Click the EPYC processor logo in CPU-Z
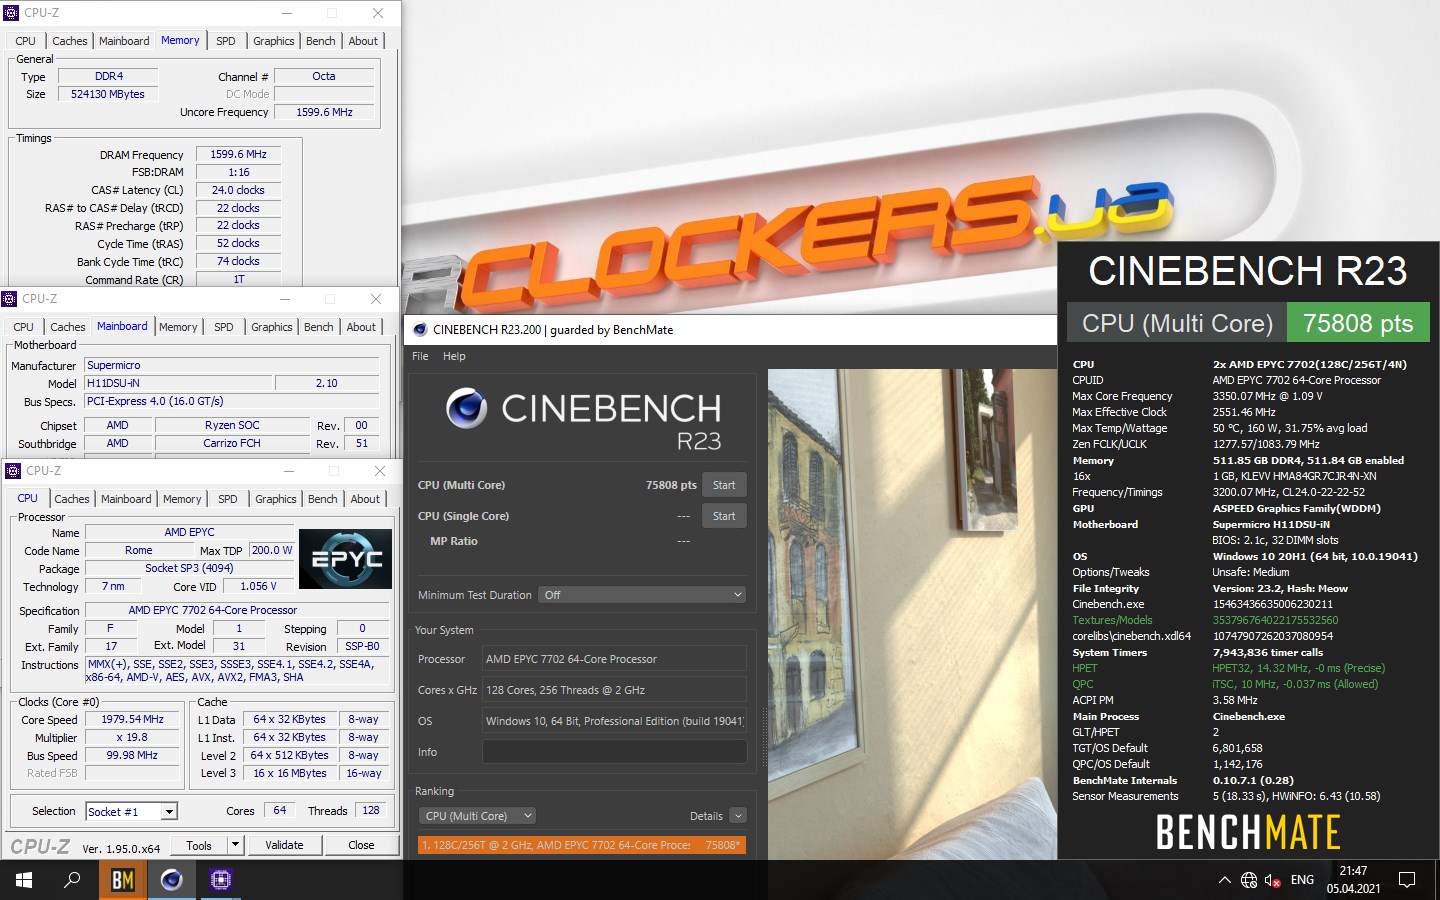Image resolution: width=1440 pixels, height=900 pixels. point(346,558)
